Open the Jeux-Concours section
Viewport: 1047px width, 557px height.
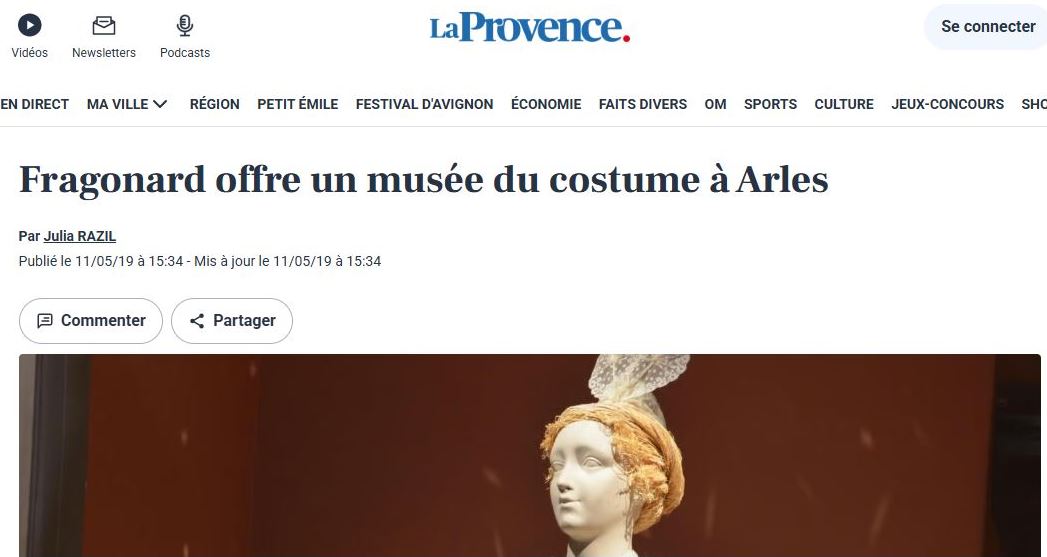click(948, 104)
